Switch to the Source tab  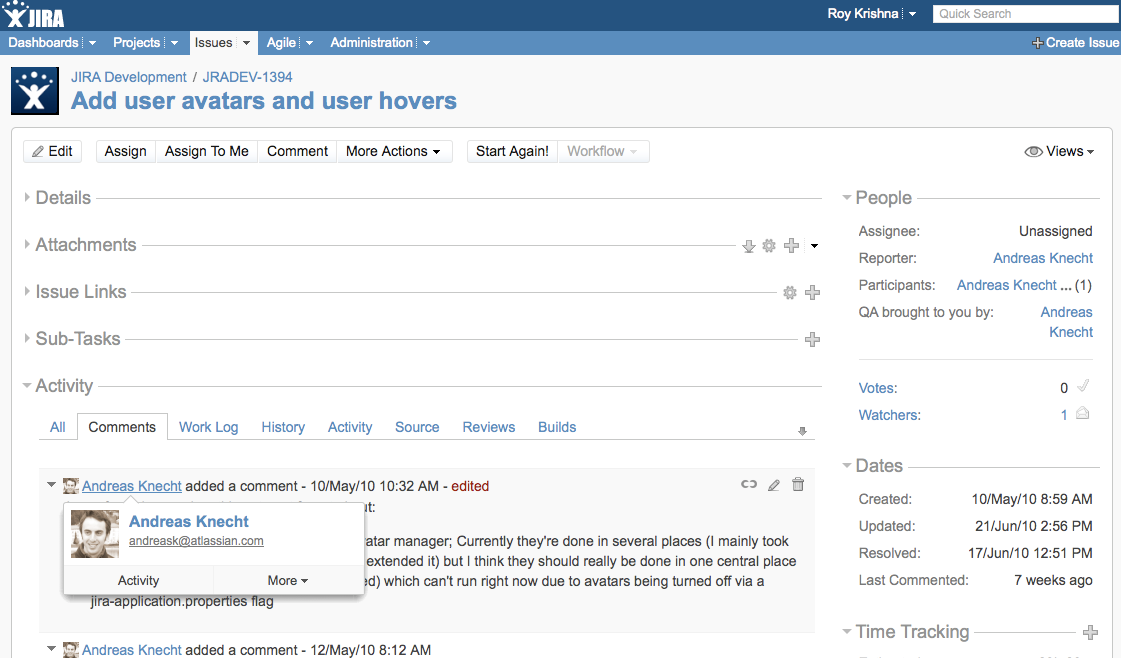417,427
